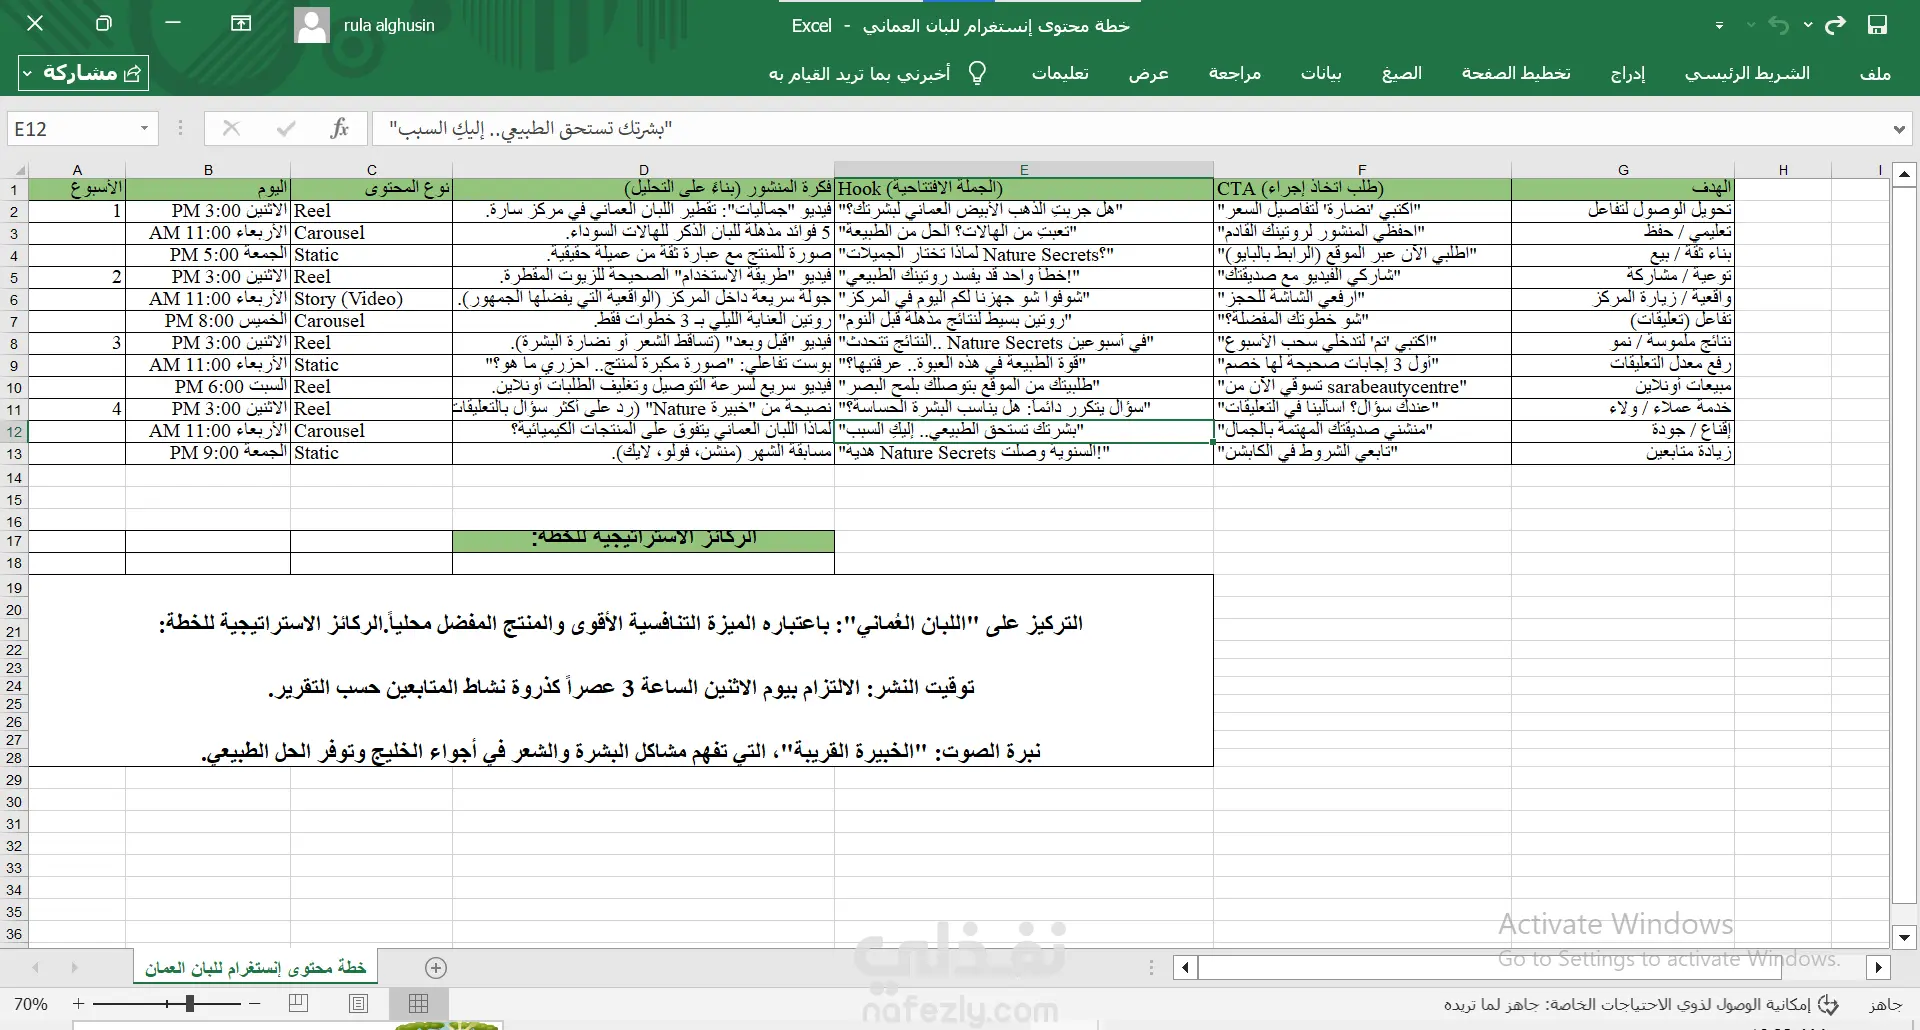Click the Save icon in title bar
Image resolution: width=1920 pixels, height=1030 pixels.
click(x=1877, y=25)
